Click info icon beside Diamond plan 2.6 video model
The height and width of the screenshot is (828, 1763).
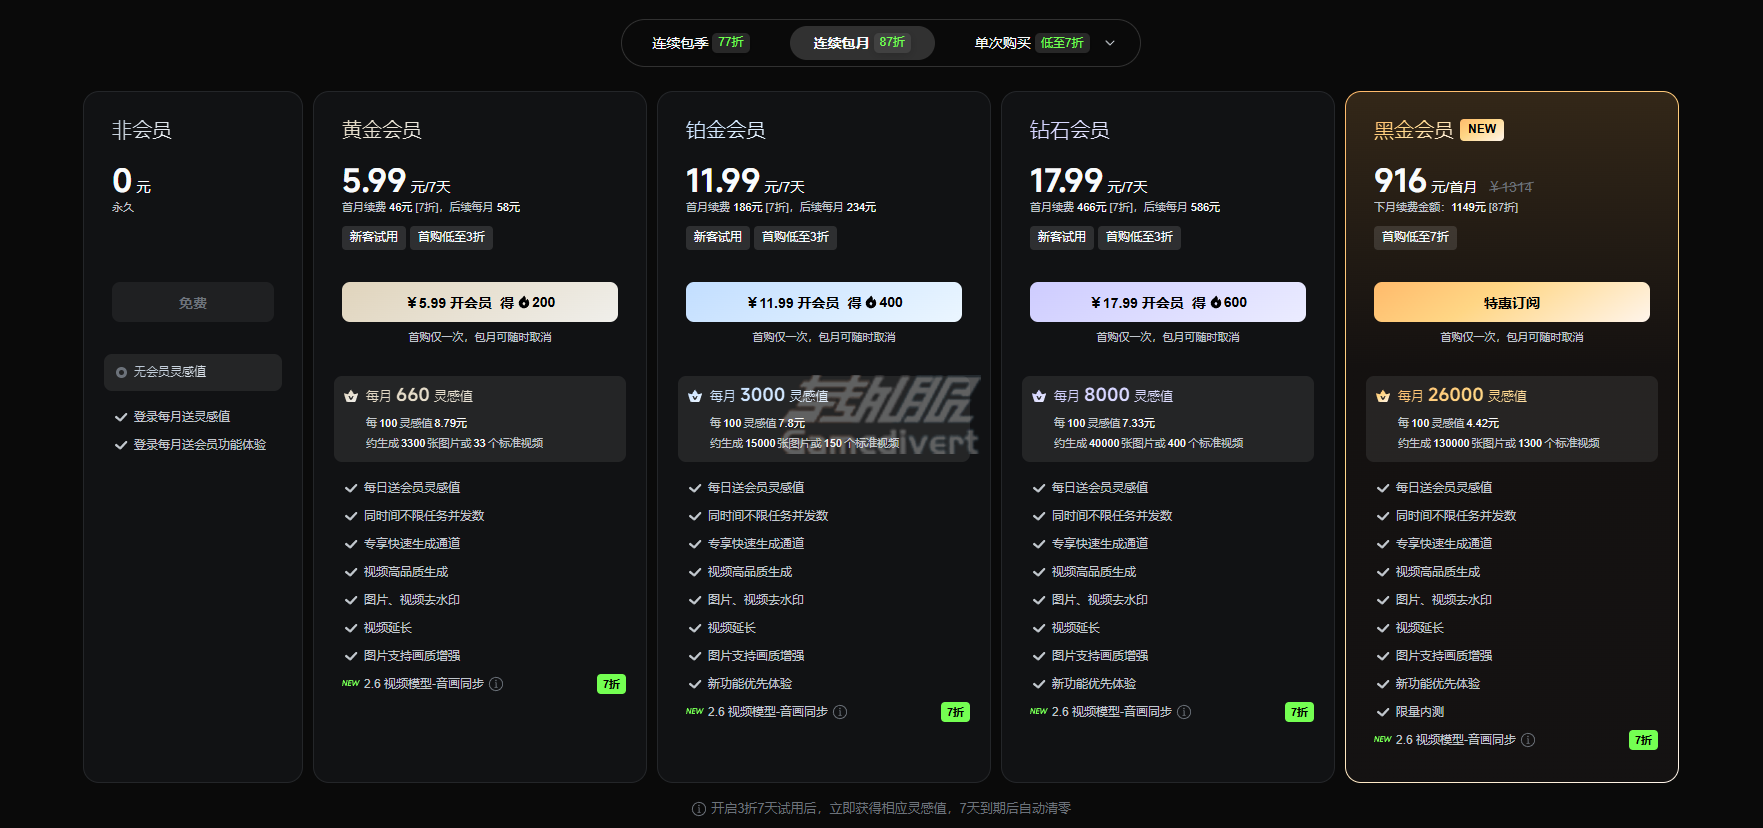(1184, 712)
